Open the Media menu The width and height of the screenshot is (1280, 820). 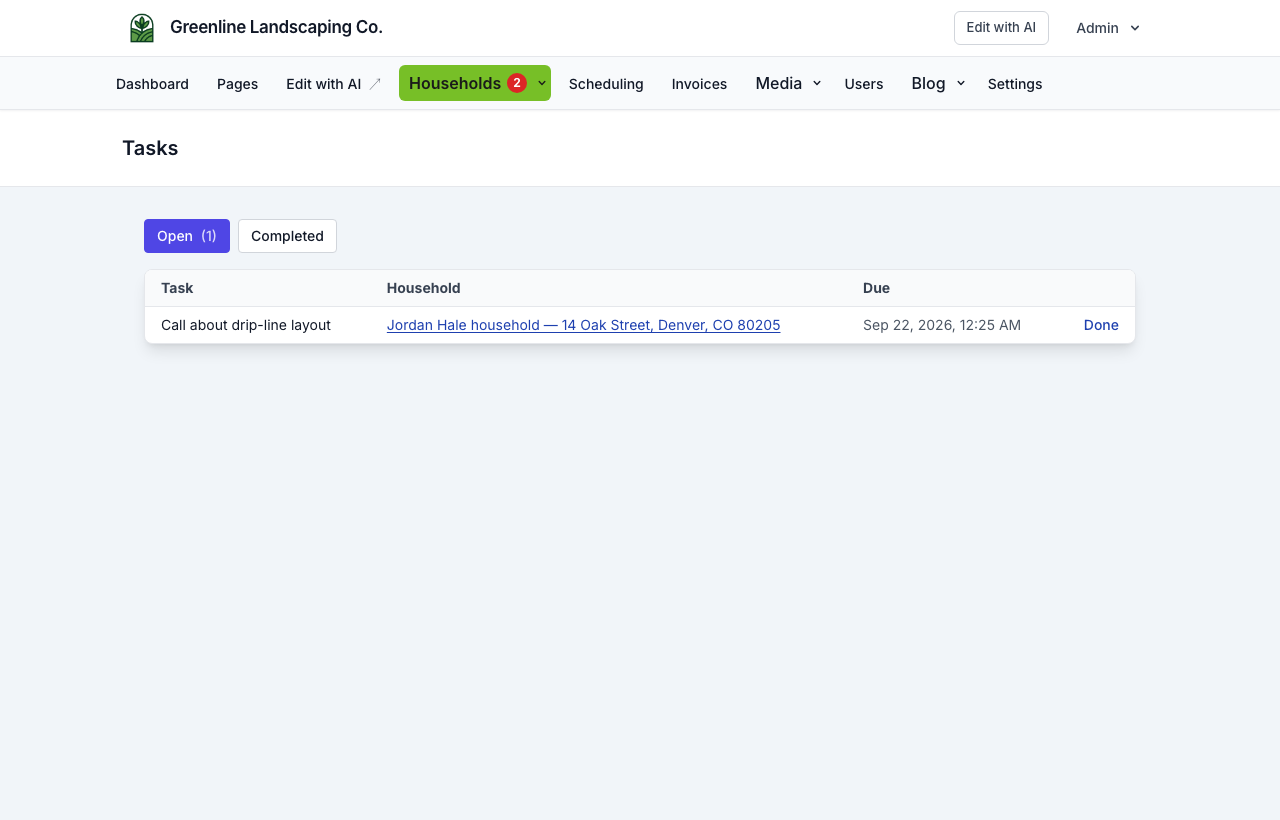click(779, 83)
